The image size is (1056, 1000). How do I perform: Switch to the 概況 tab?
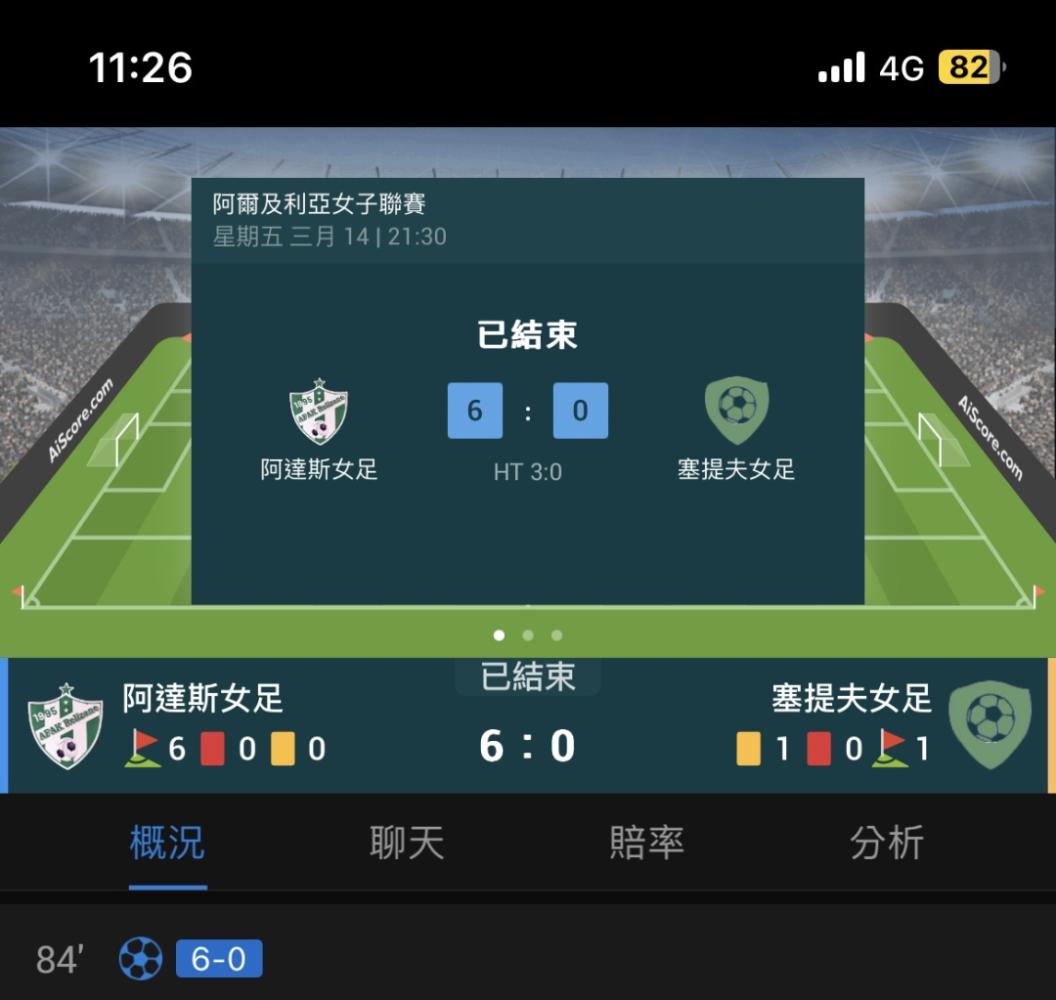(x=168, y=842)
